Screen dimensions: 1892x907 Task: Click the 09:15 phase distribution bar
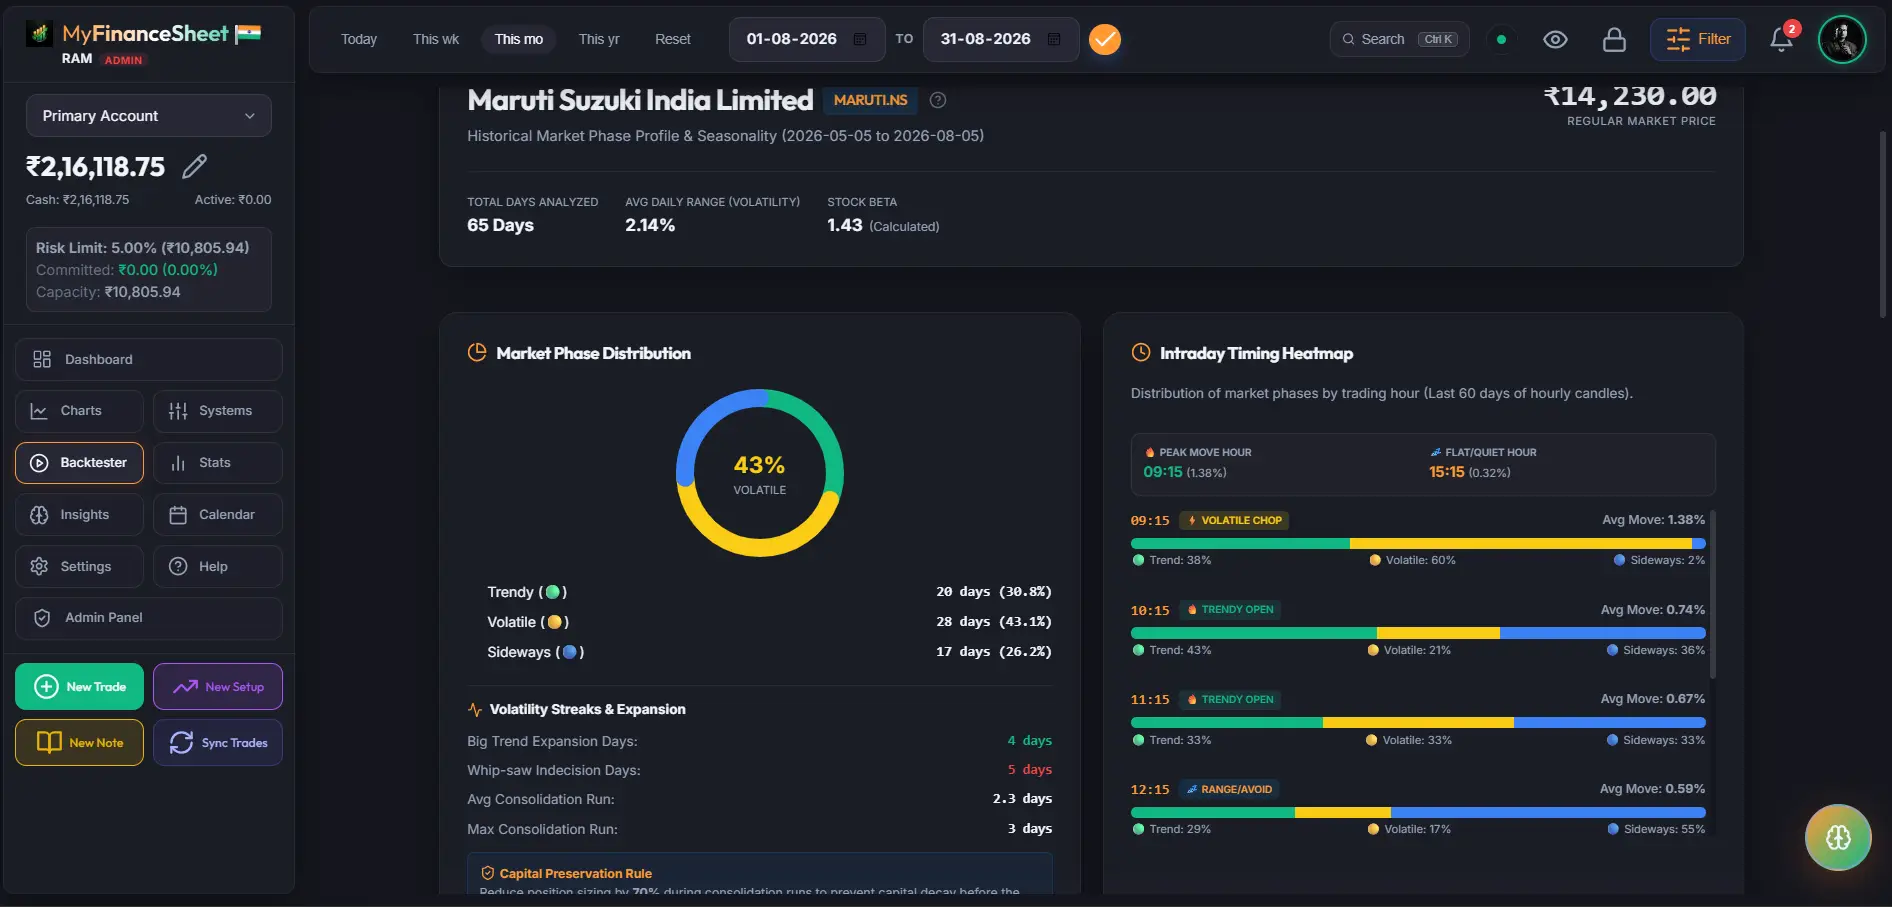(x=1418, y=544)
